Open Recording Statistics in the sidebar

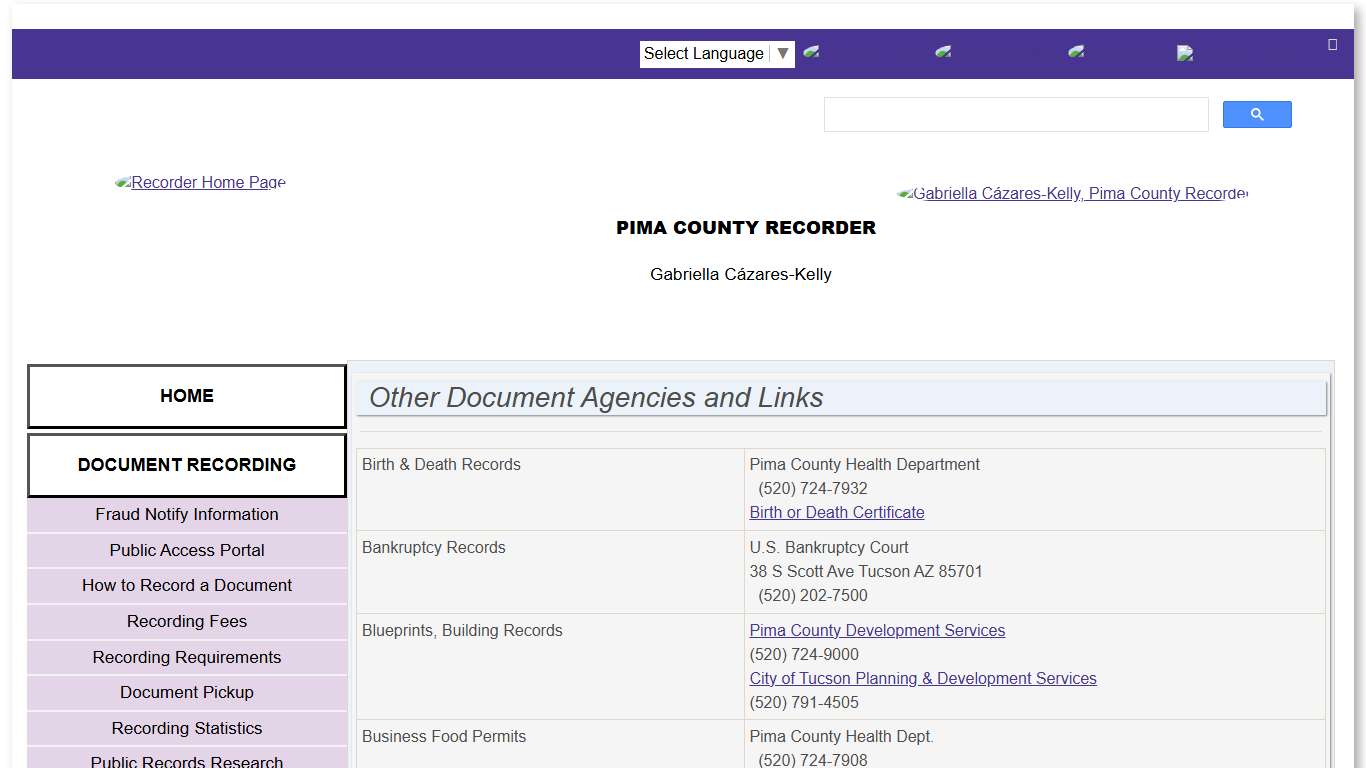click(186, 728)
